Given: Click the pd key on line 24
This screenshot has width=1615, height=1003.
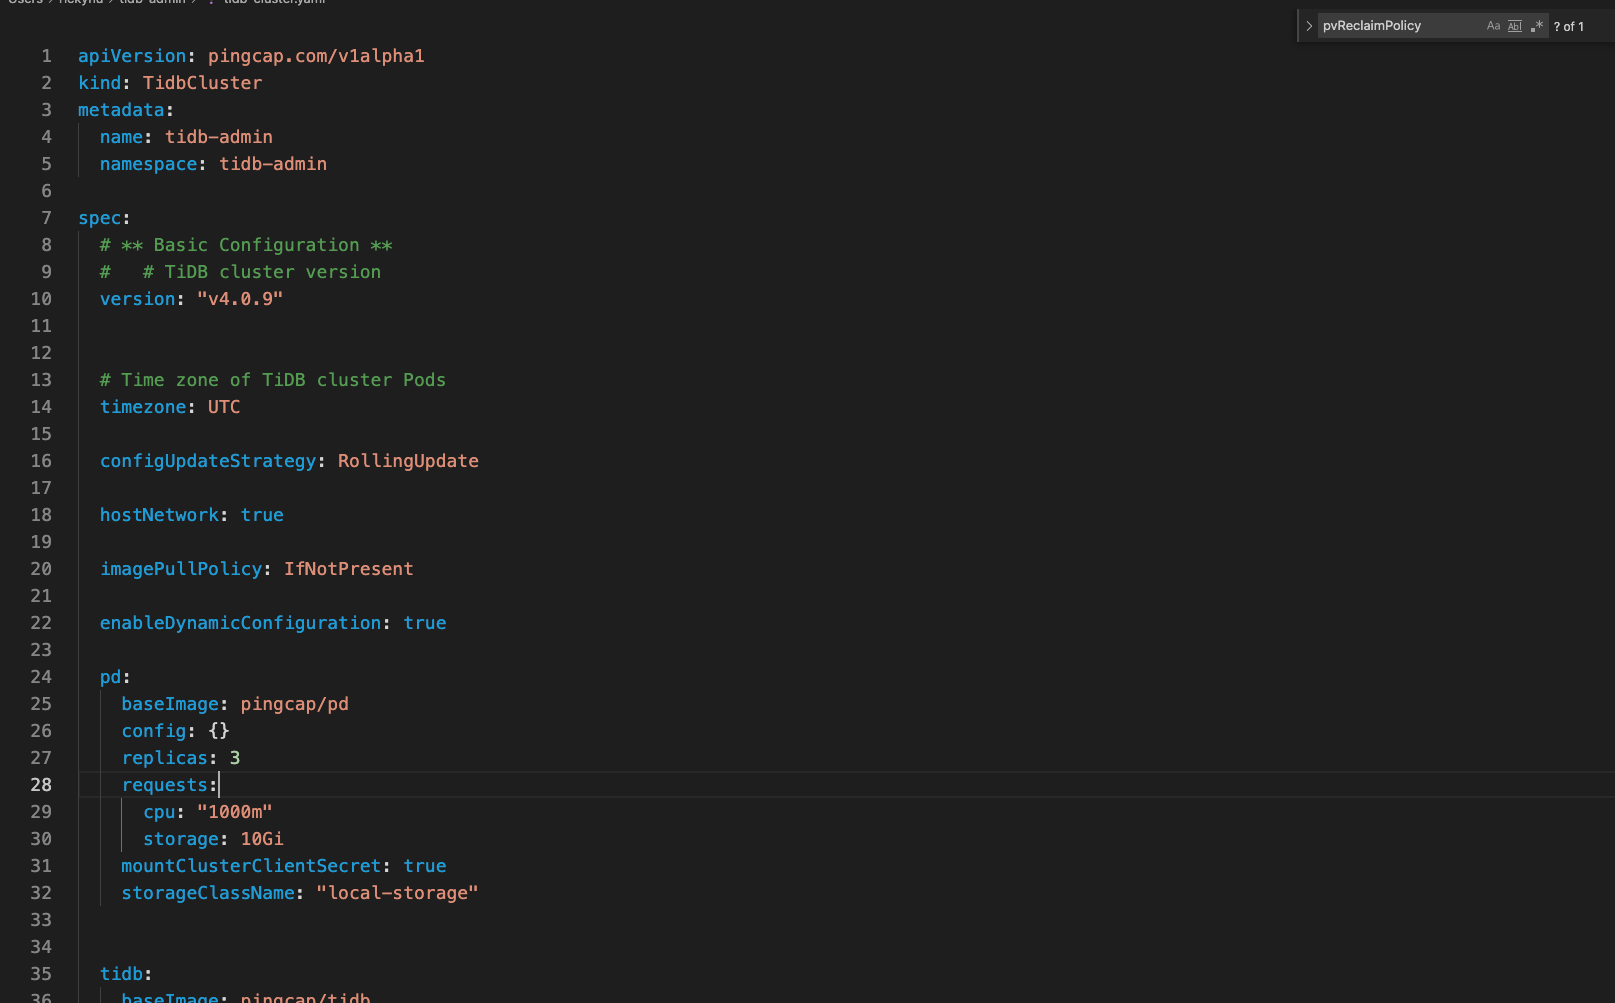Looking at the screenshot, I should click(x=111, y=677).
